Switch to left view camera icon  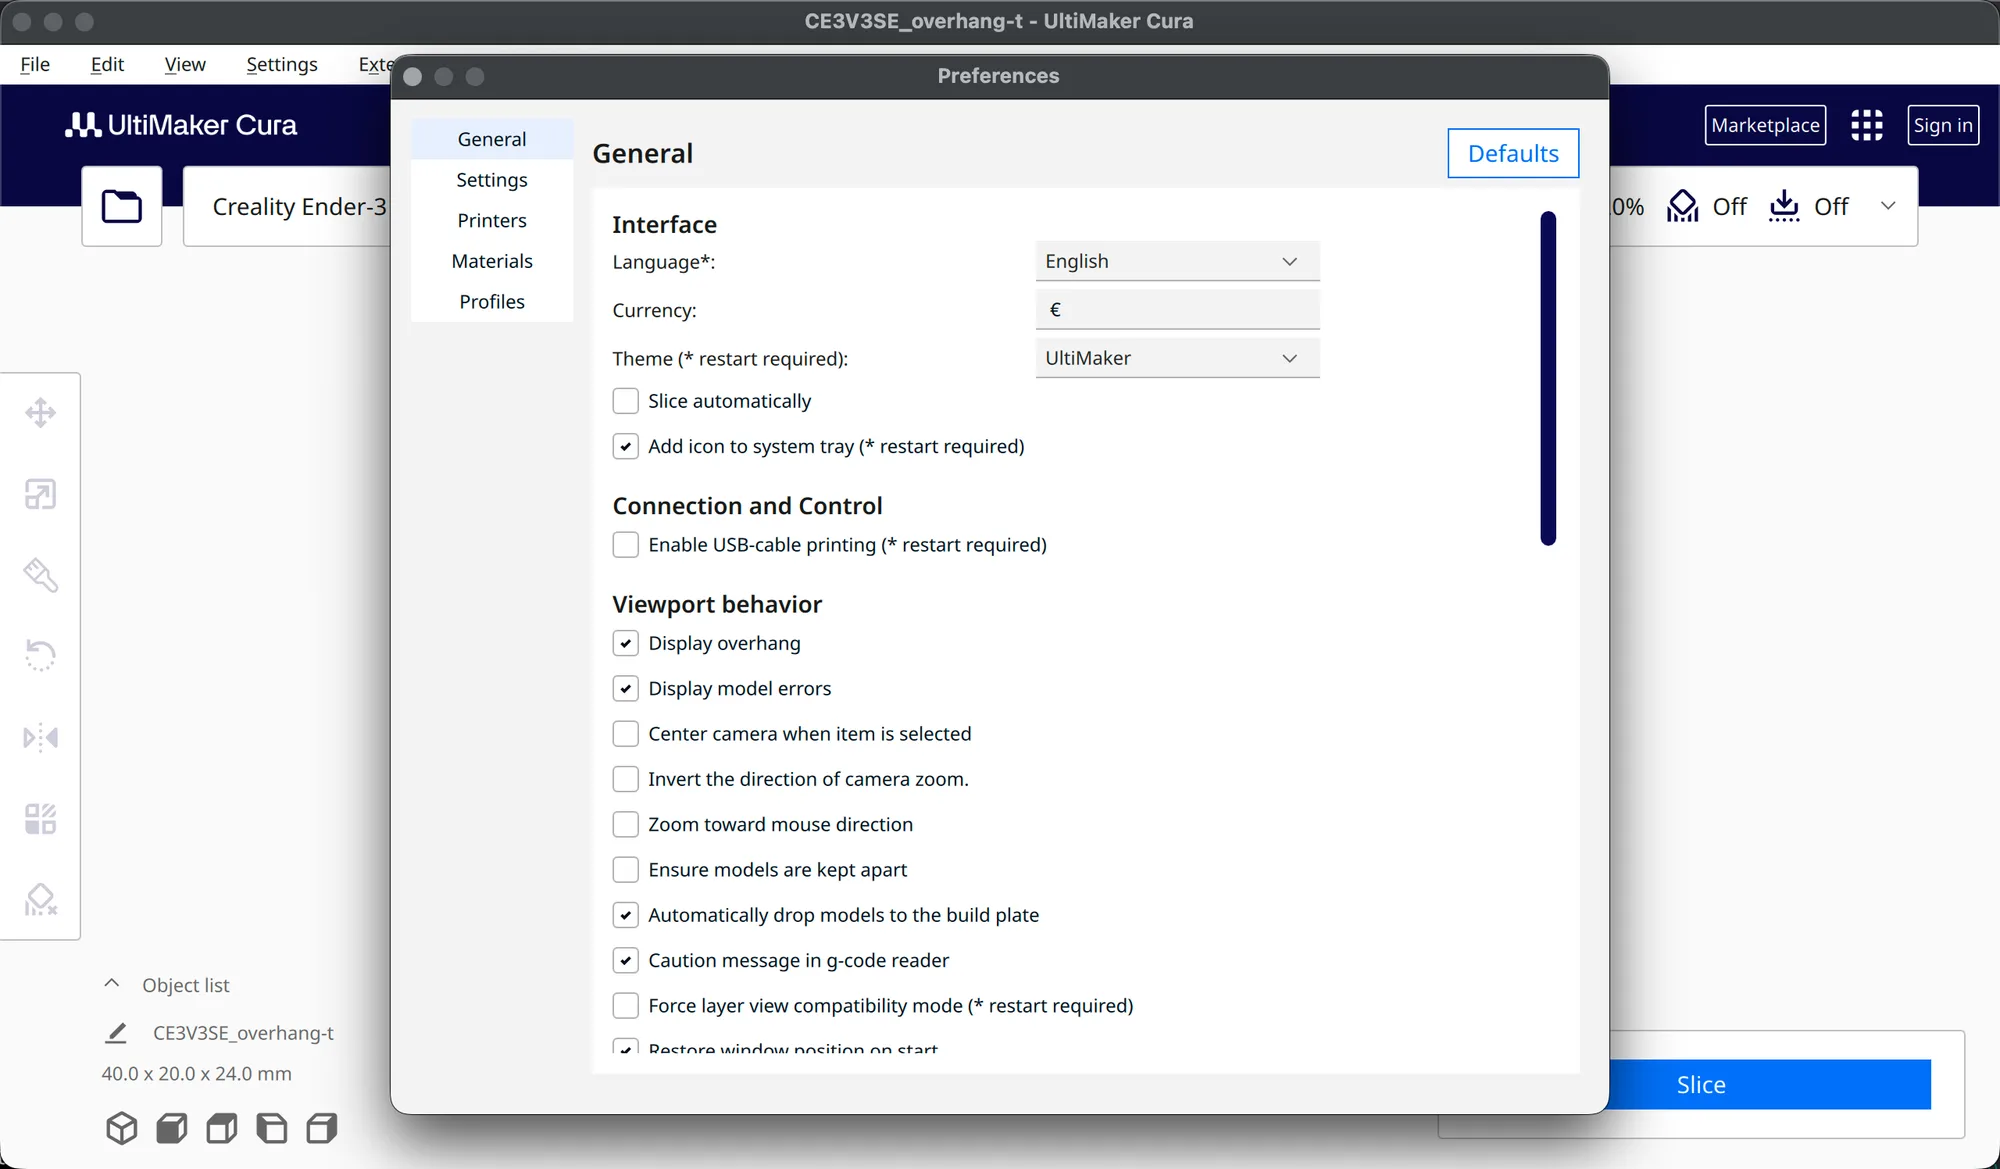click(x=272, y=1128)
